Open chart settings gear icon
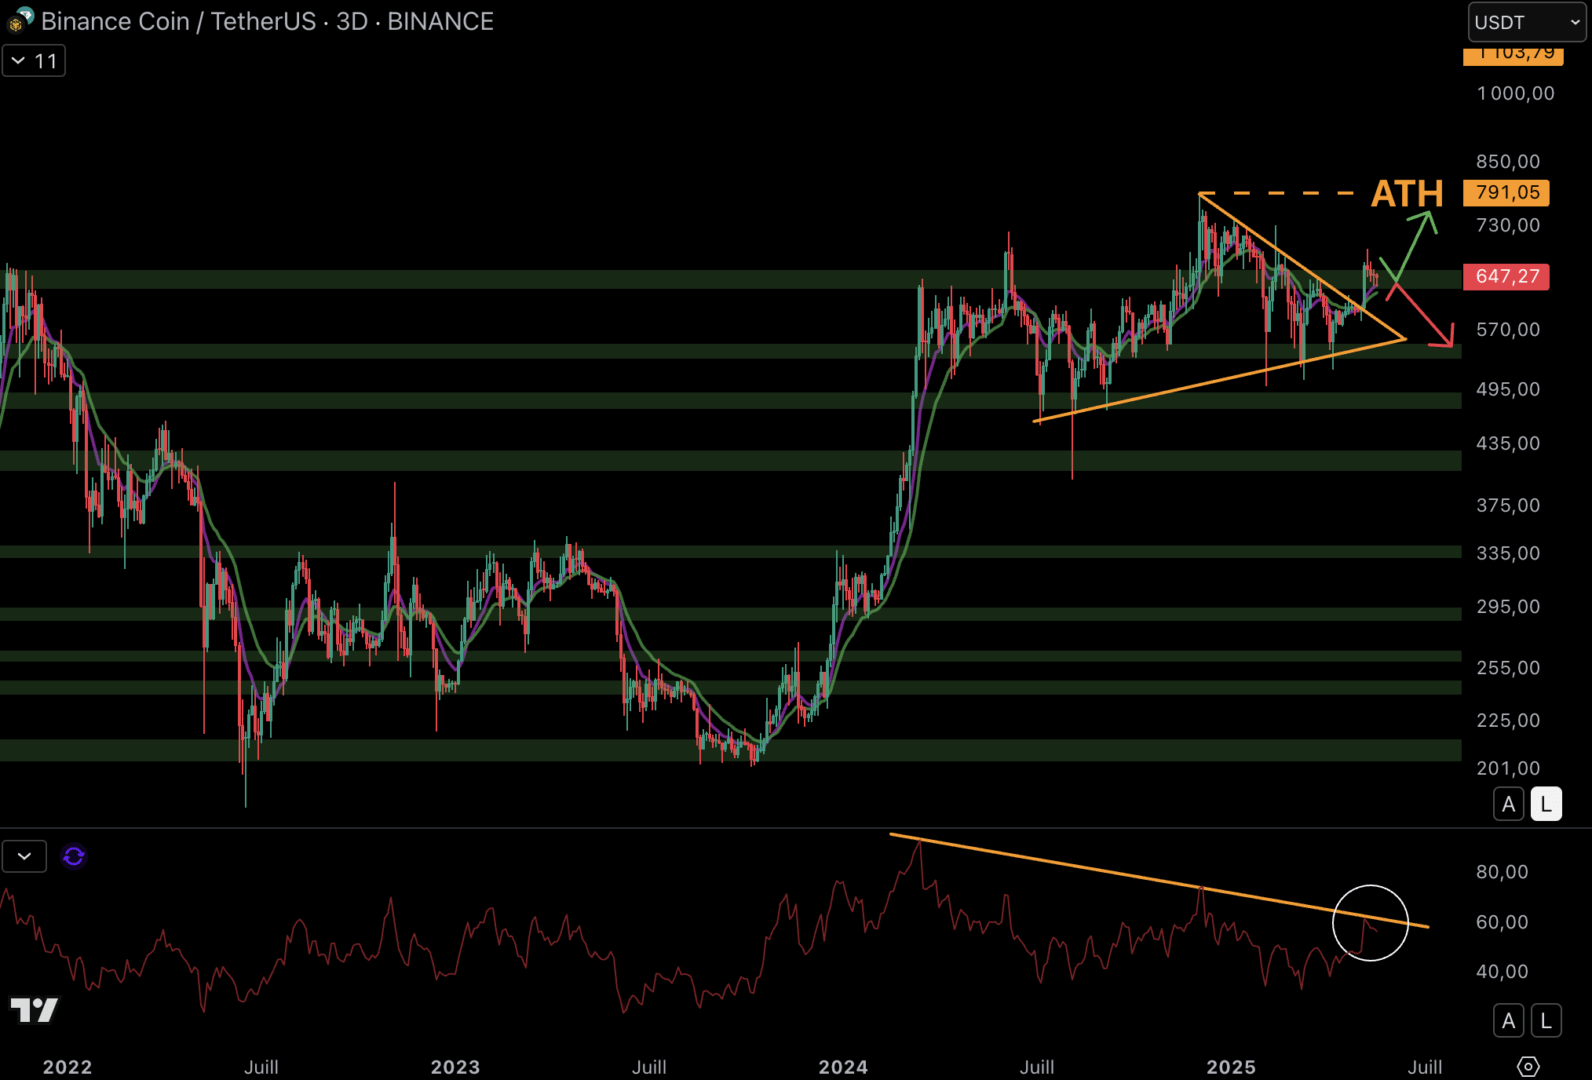The height and width of the screenshot is (1080, 1592). click(1528, 1066)
